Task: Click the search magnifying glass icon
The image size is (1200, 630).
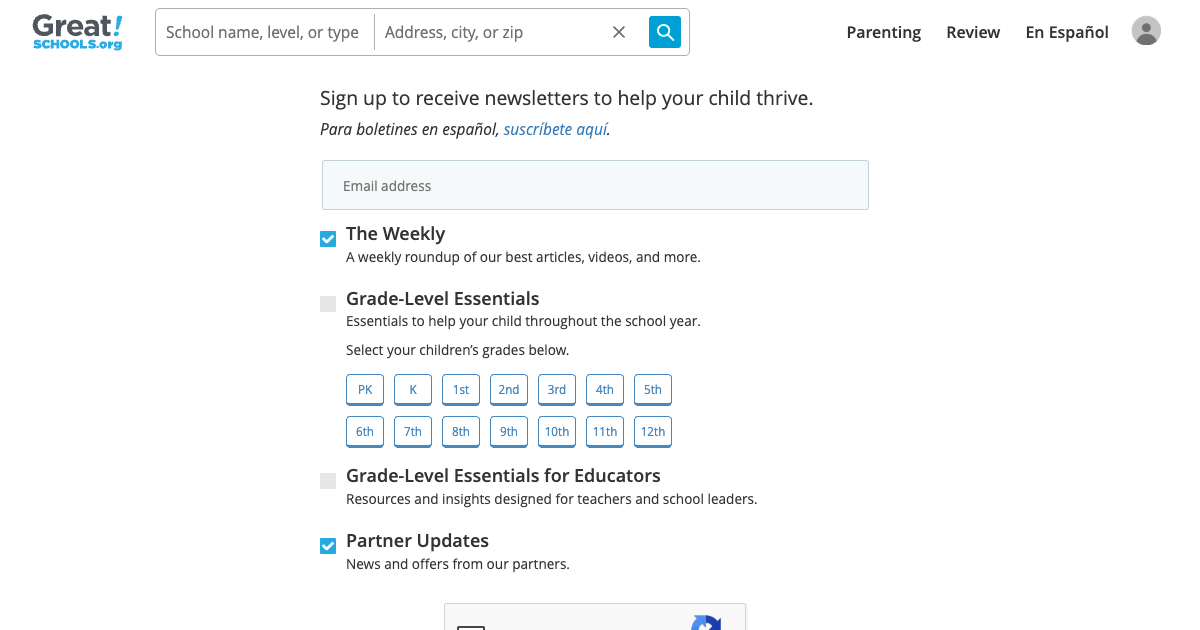Action: [x=664, y=32]
